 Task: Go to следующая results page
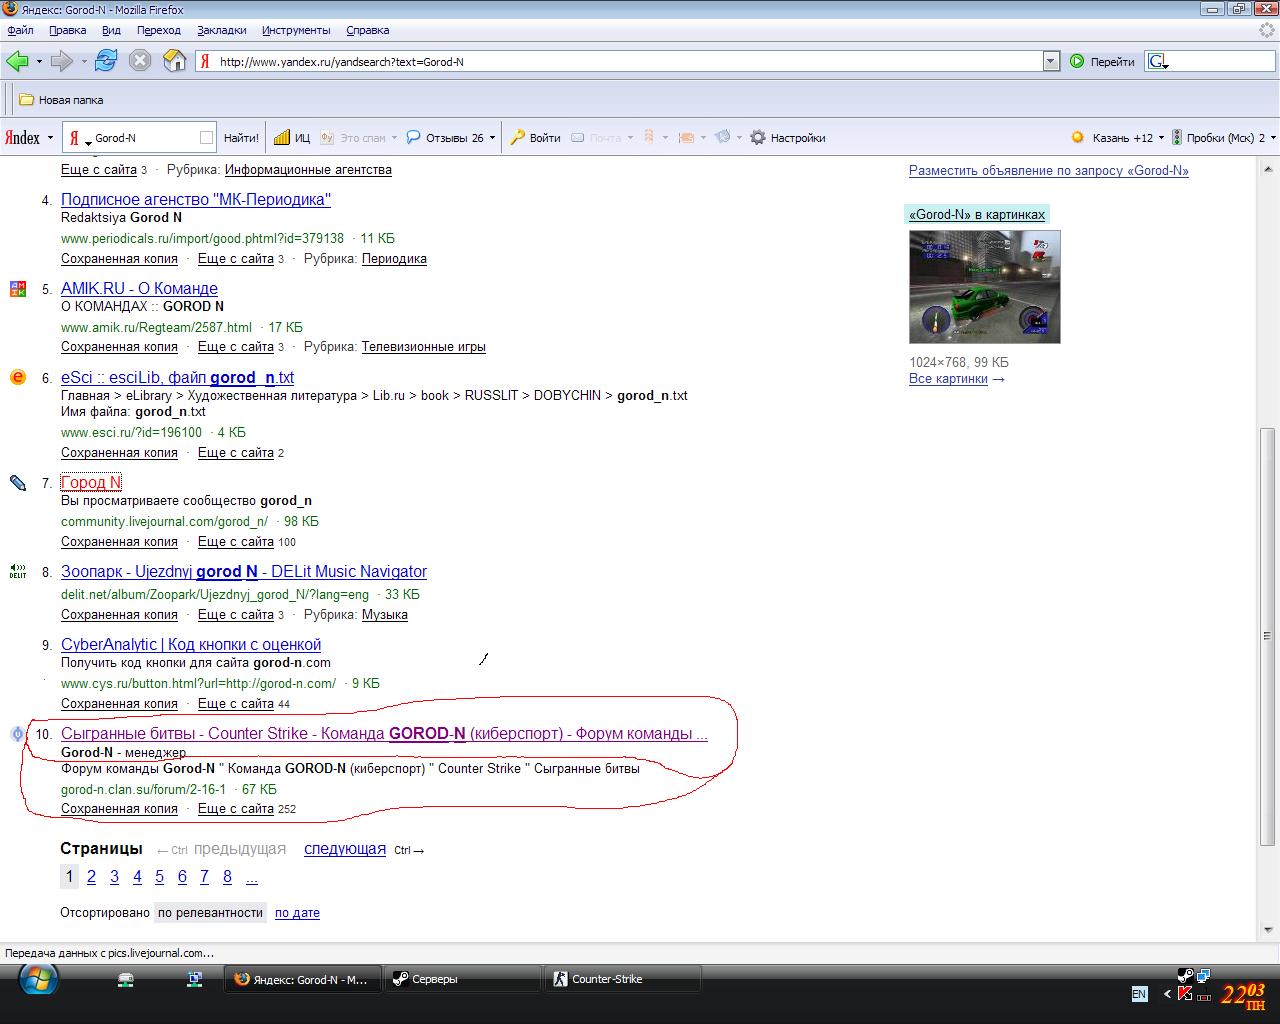[345, 849]
